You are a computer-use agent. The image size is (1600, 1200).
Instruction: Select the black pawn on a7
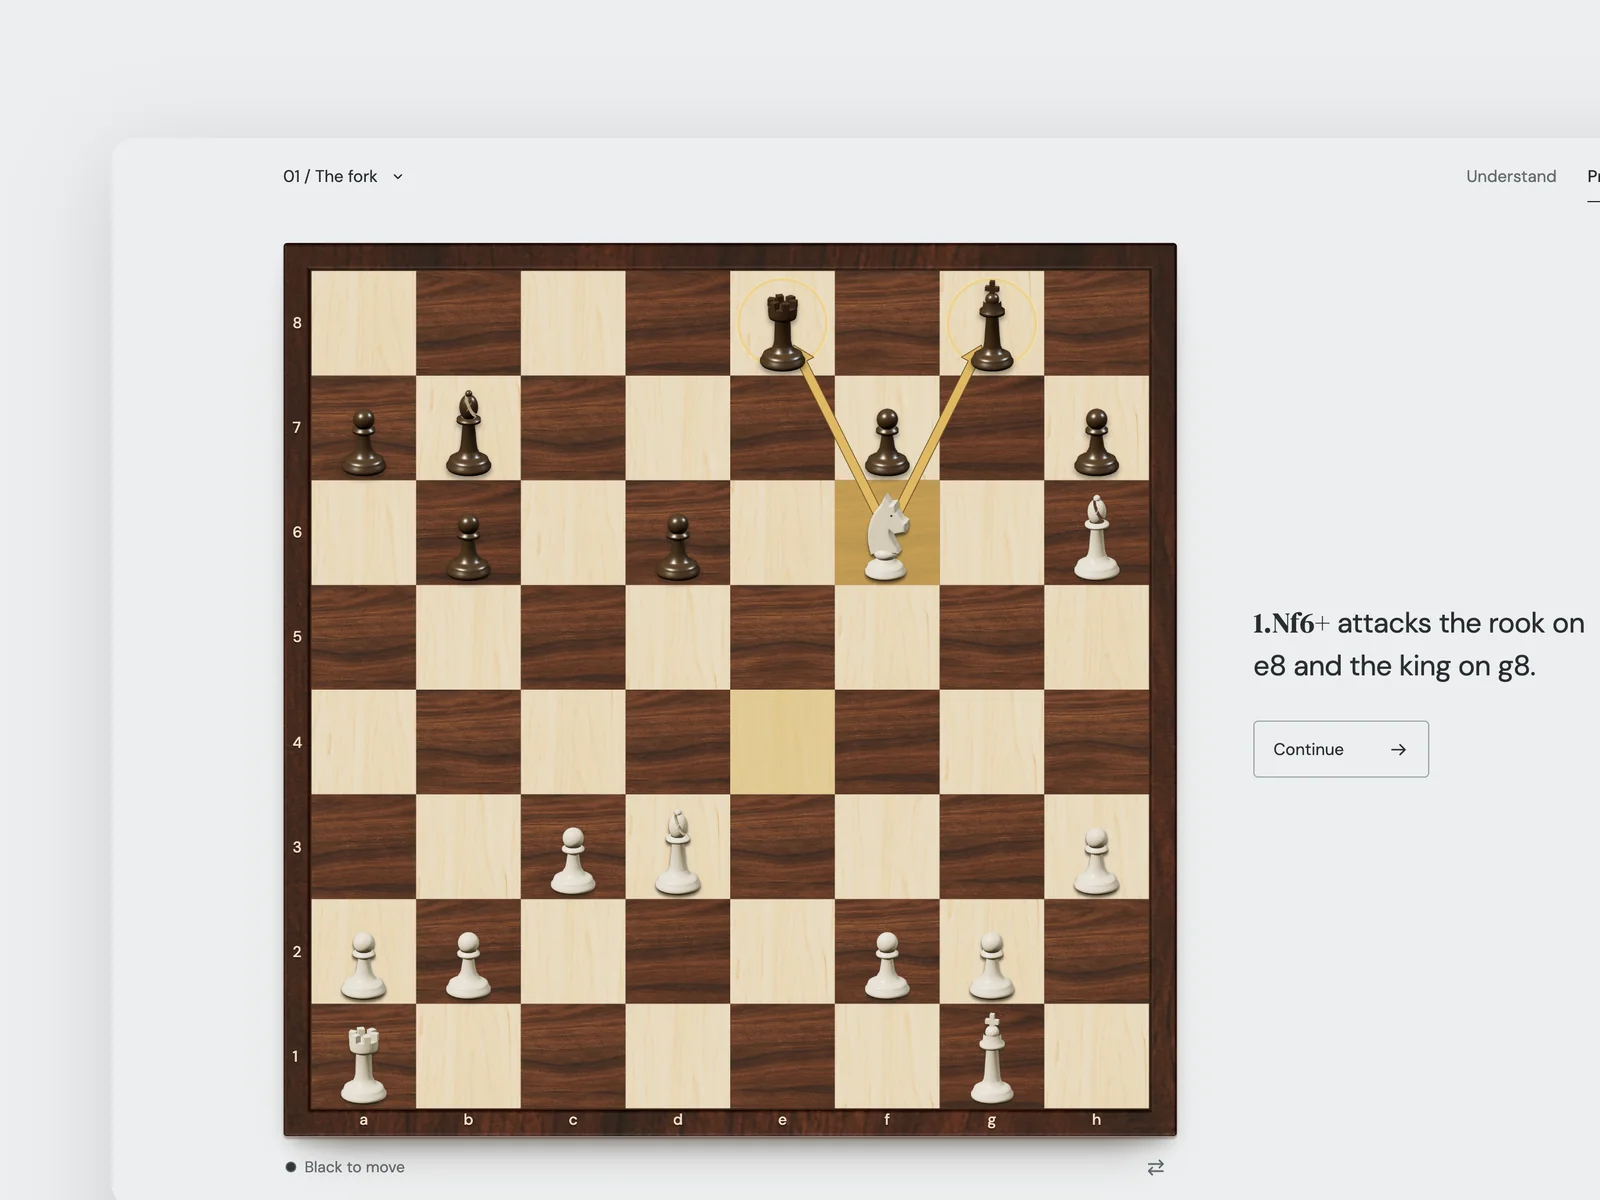(363, 442)
